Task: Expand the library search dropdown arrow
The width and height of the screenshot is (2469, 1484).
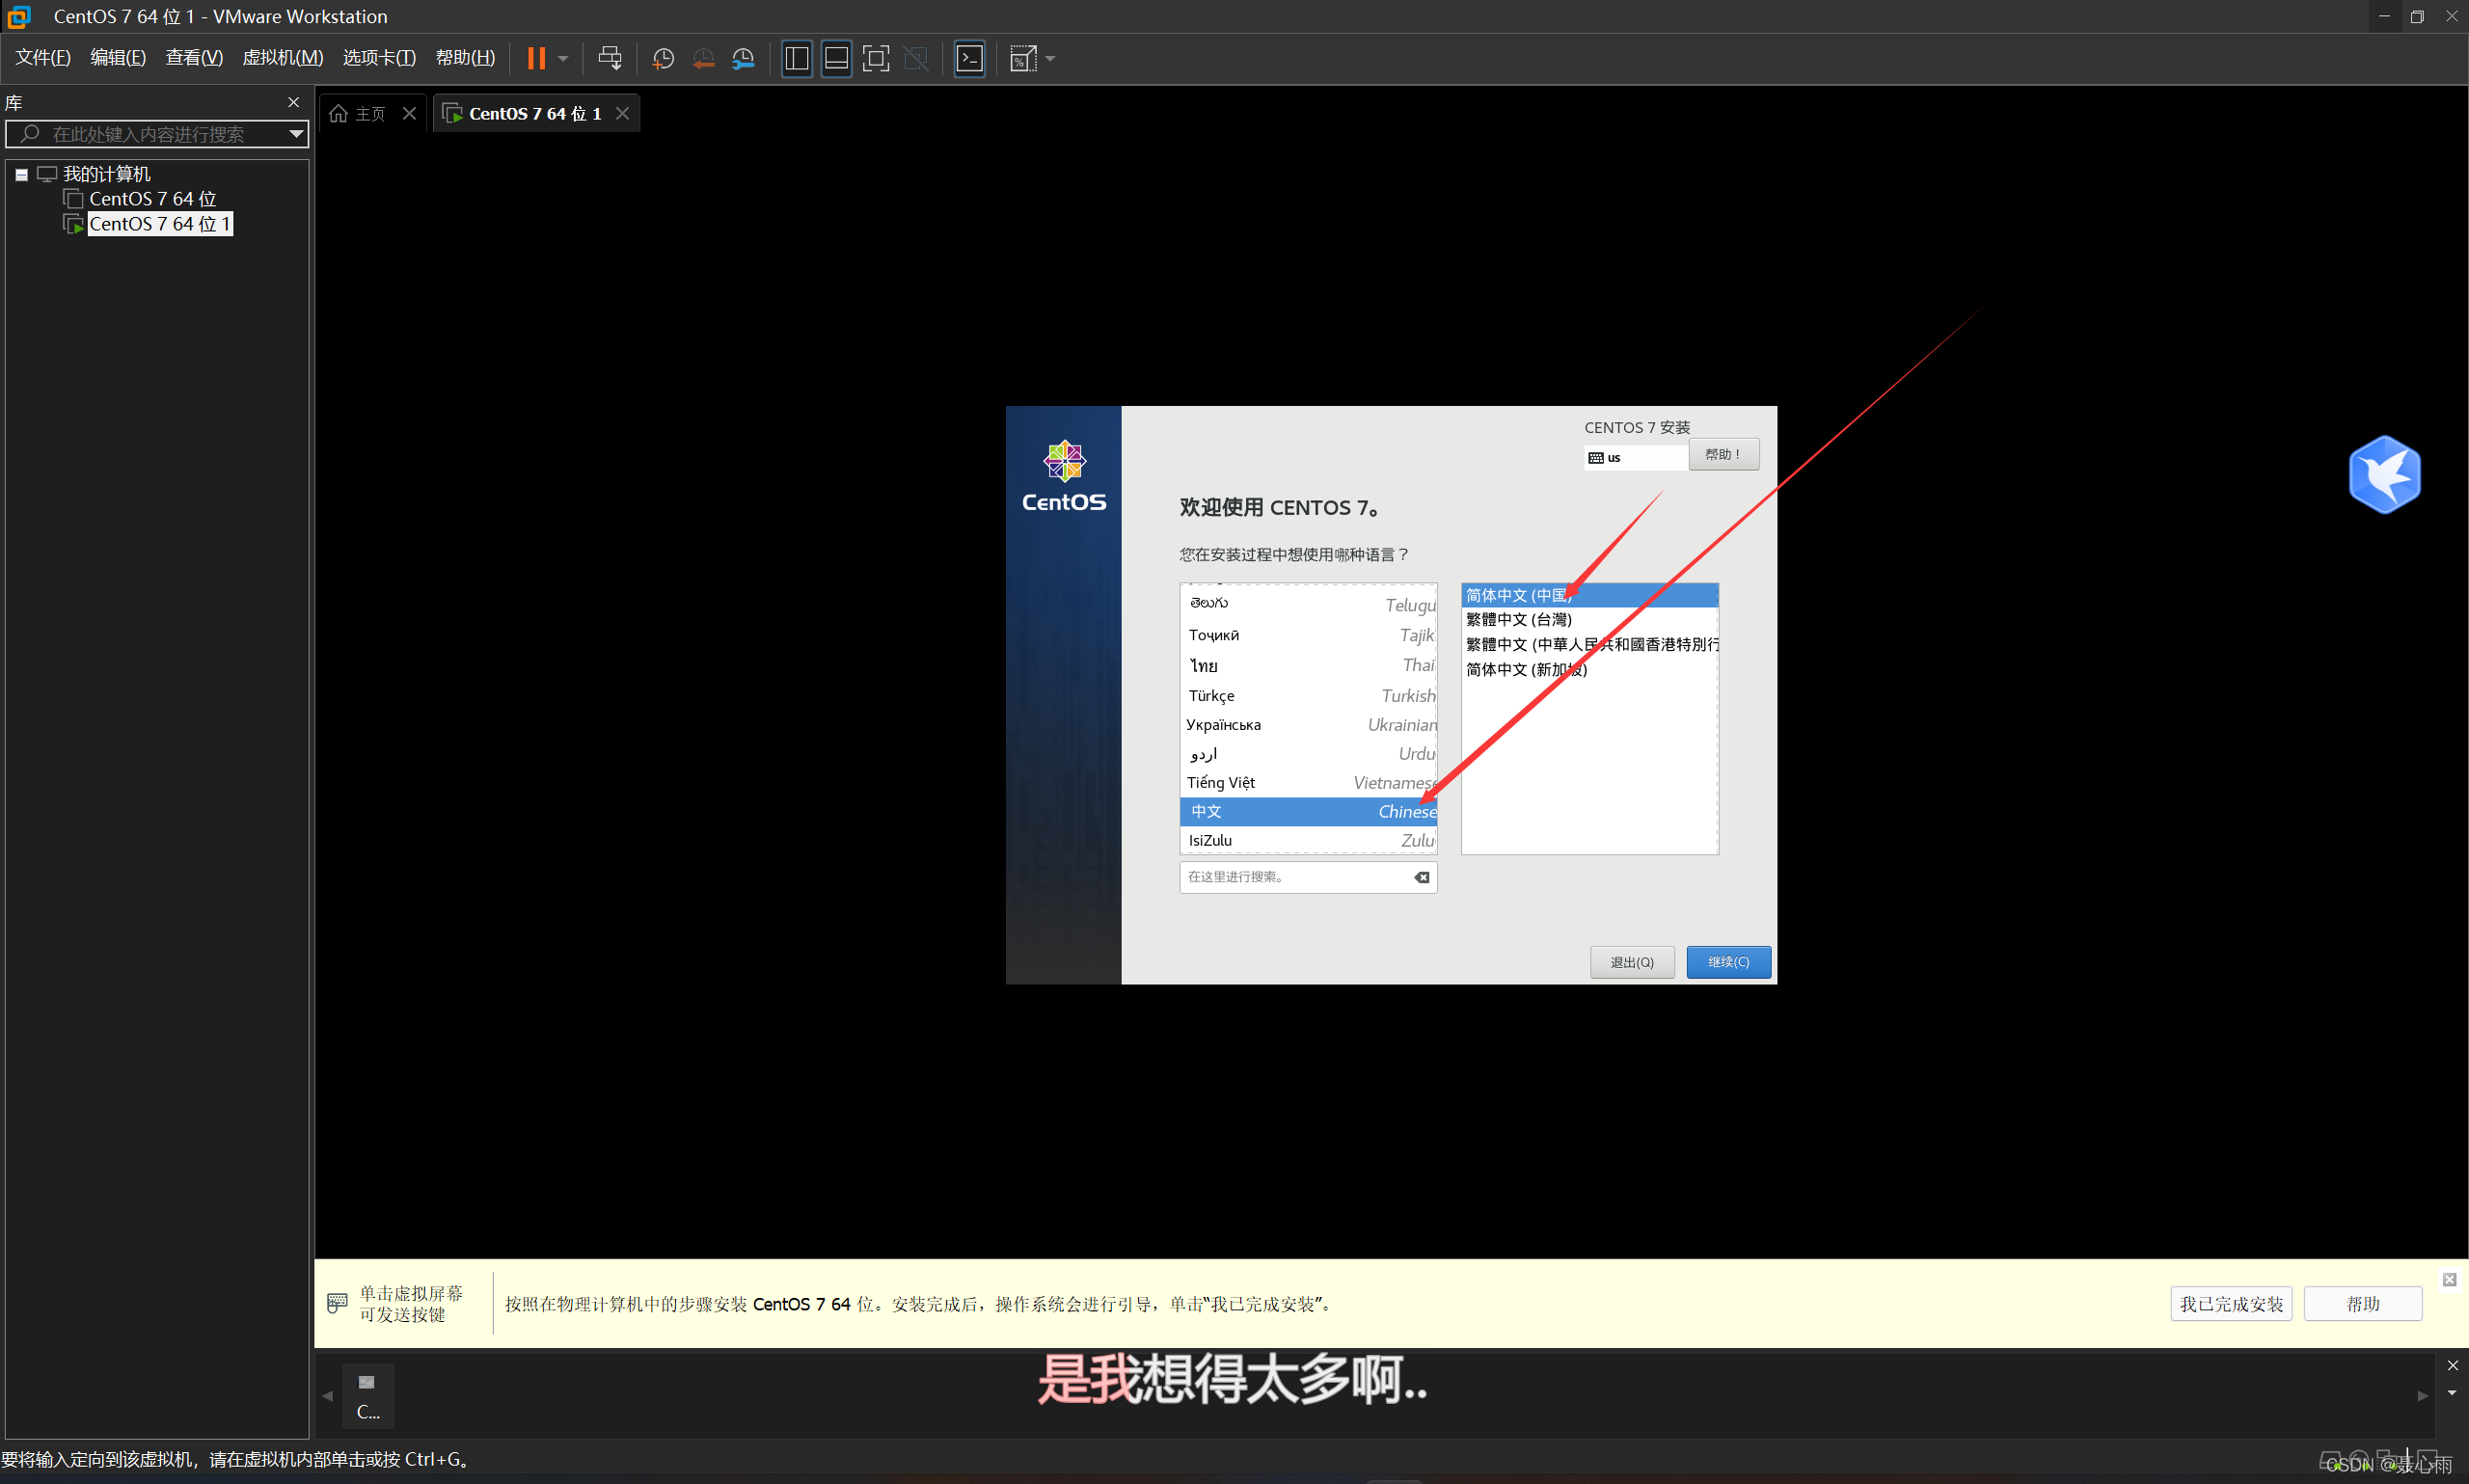Action: pyautogui.click(x=296, y=134)
